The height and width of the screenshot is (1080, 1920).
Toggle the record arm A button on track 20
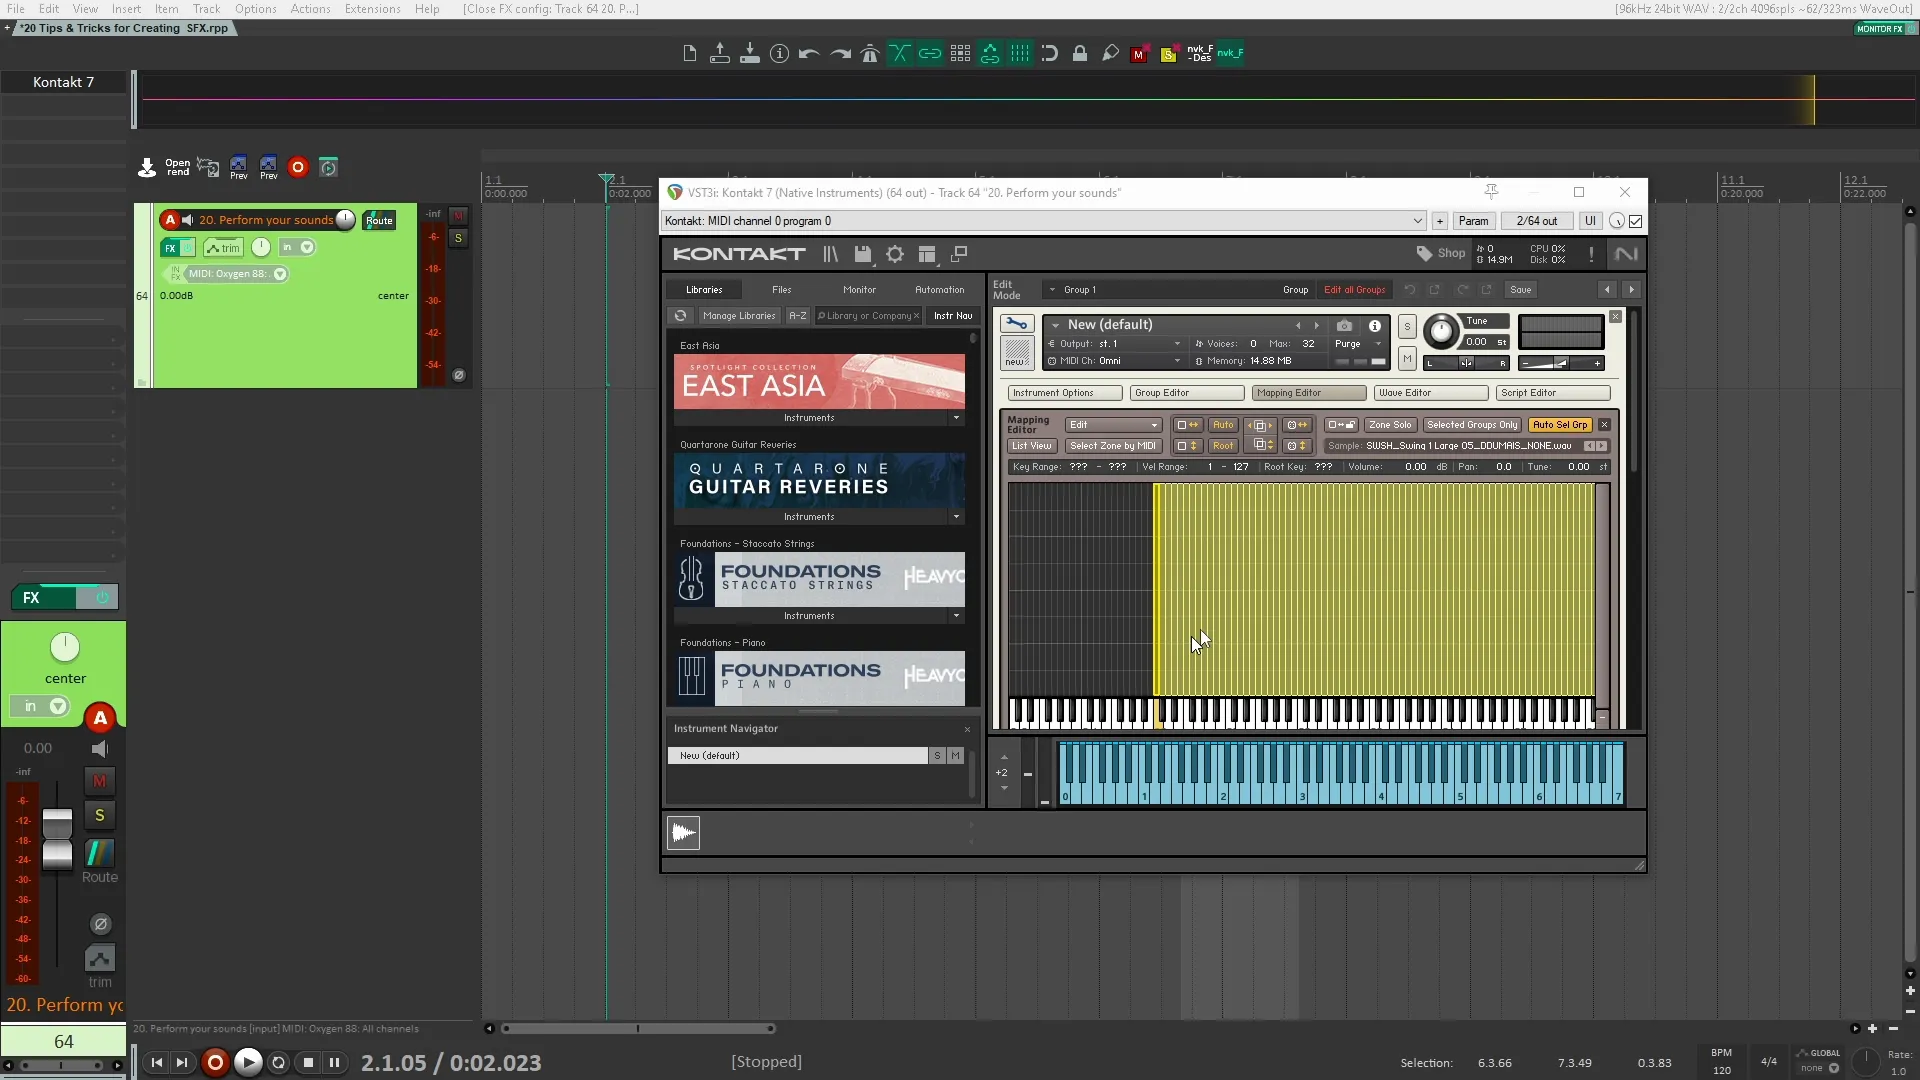pyautogui.click(x=170, y=220)
